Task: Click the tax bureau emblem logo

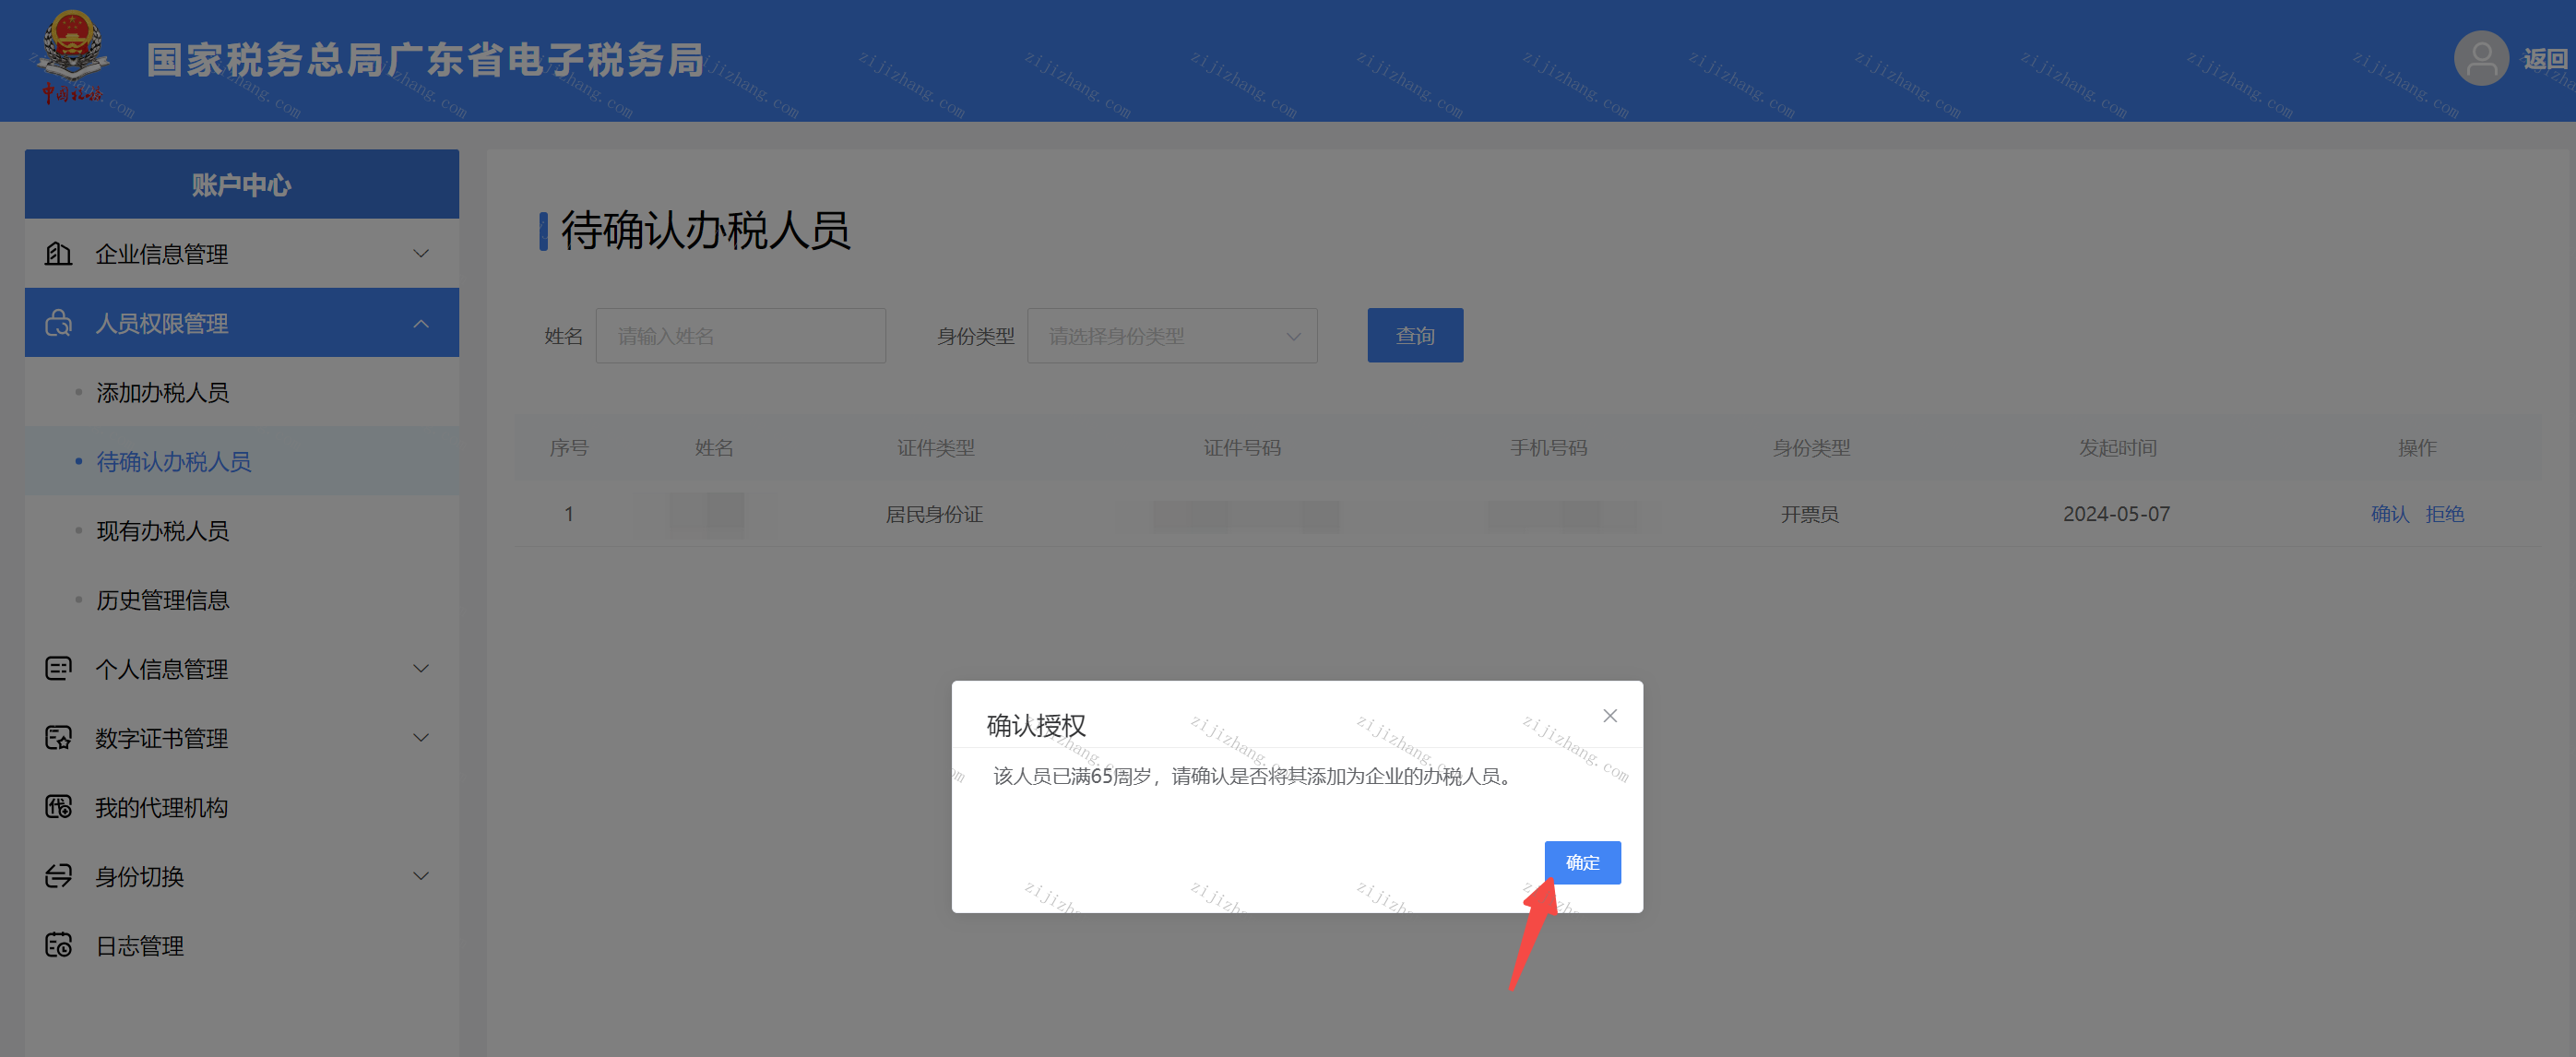Action: point(72,57)
